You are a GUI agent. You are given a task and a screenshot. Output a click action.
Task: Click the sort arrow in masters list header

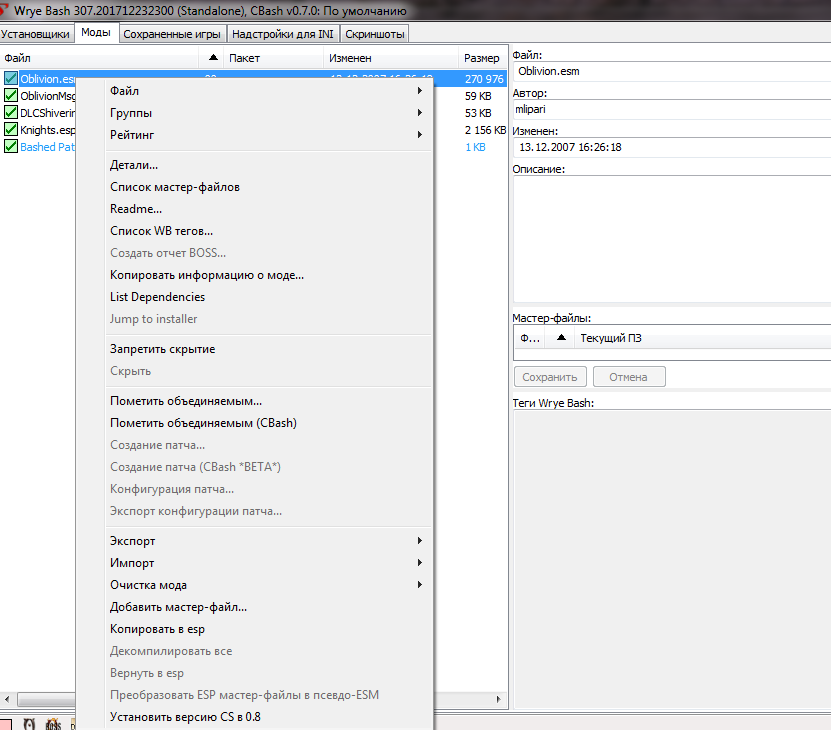[561, 338]
